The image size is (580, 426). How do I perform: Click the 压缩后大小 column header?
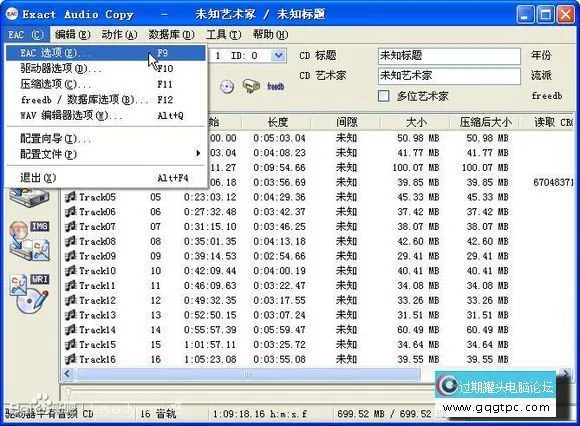485,122
